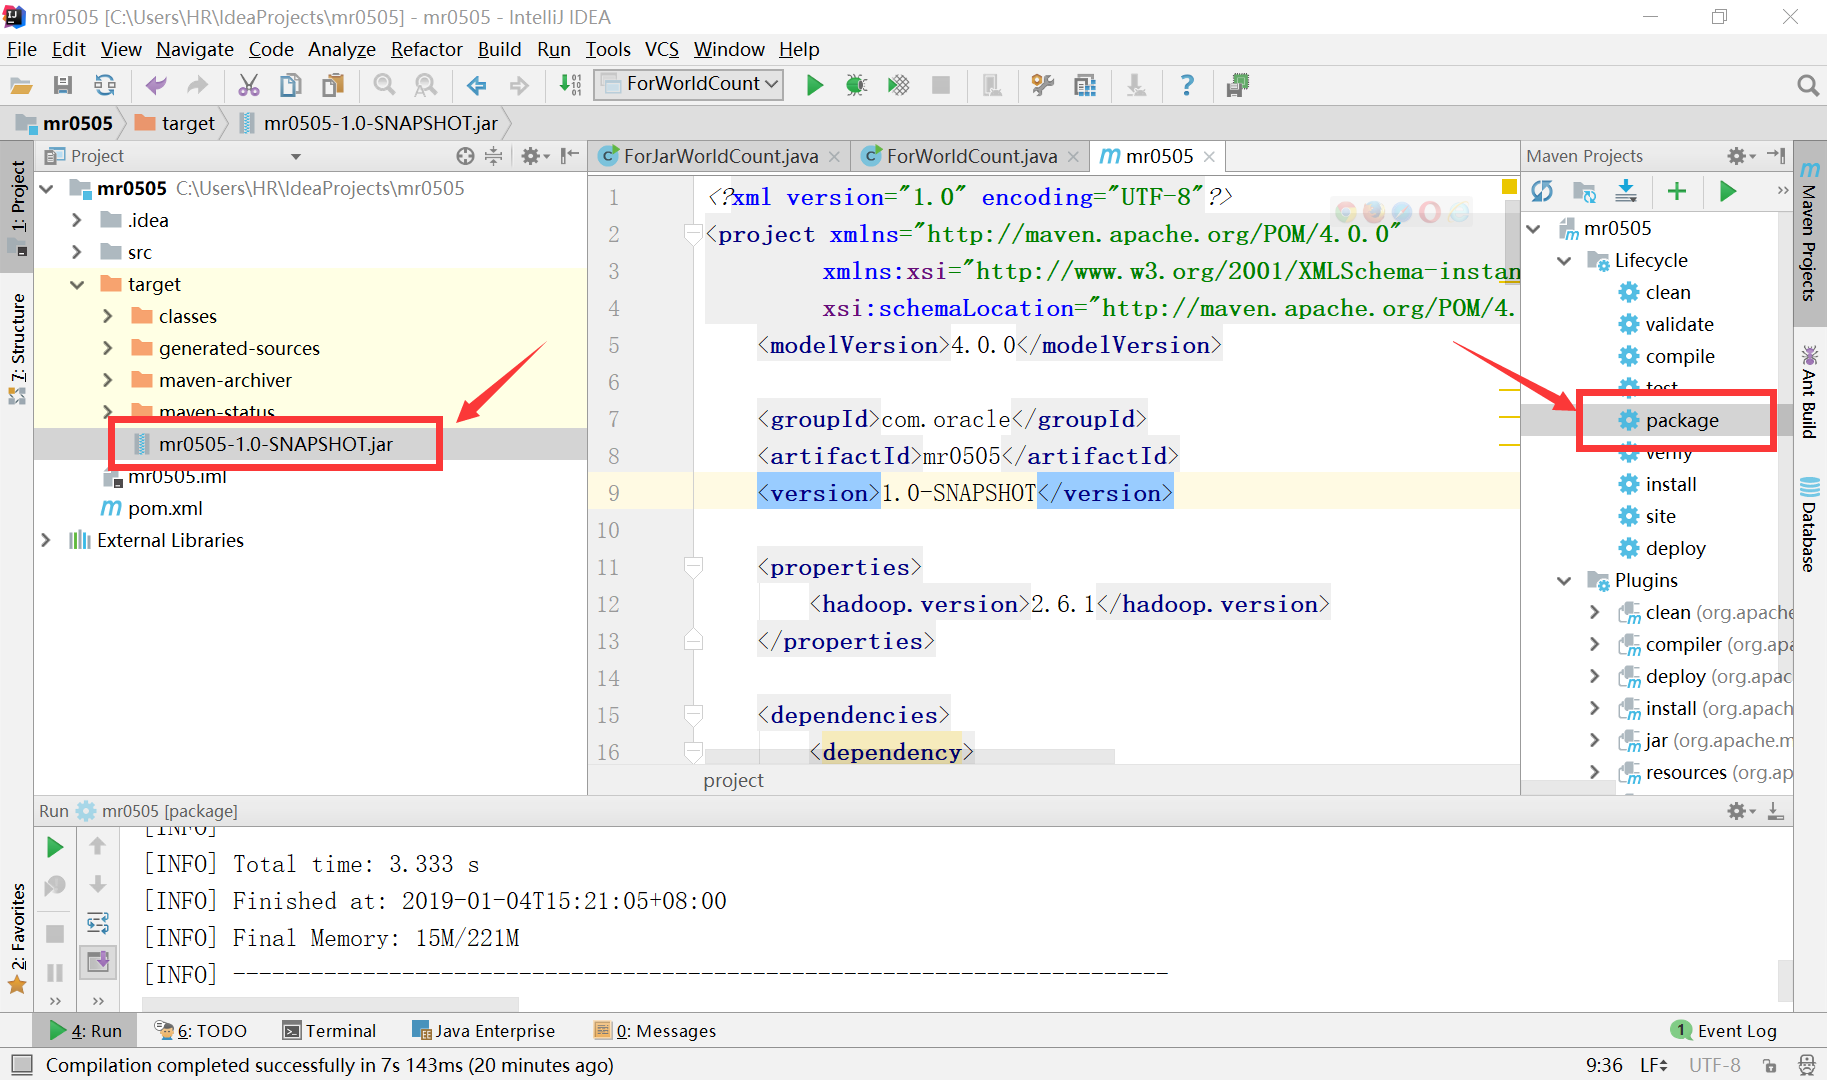This screenshot has height=1080, width=1827.
Task: Stop the process using the red square icon
Action: coord(940,85)
